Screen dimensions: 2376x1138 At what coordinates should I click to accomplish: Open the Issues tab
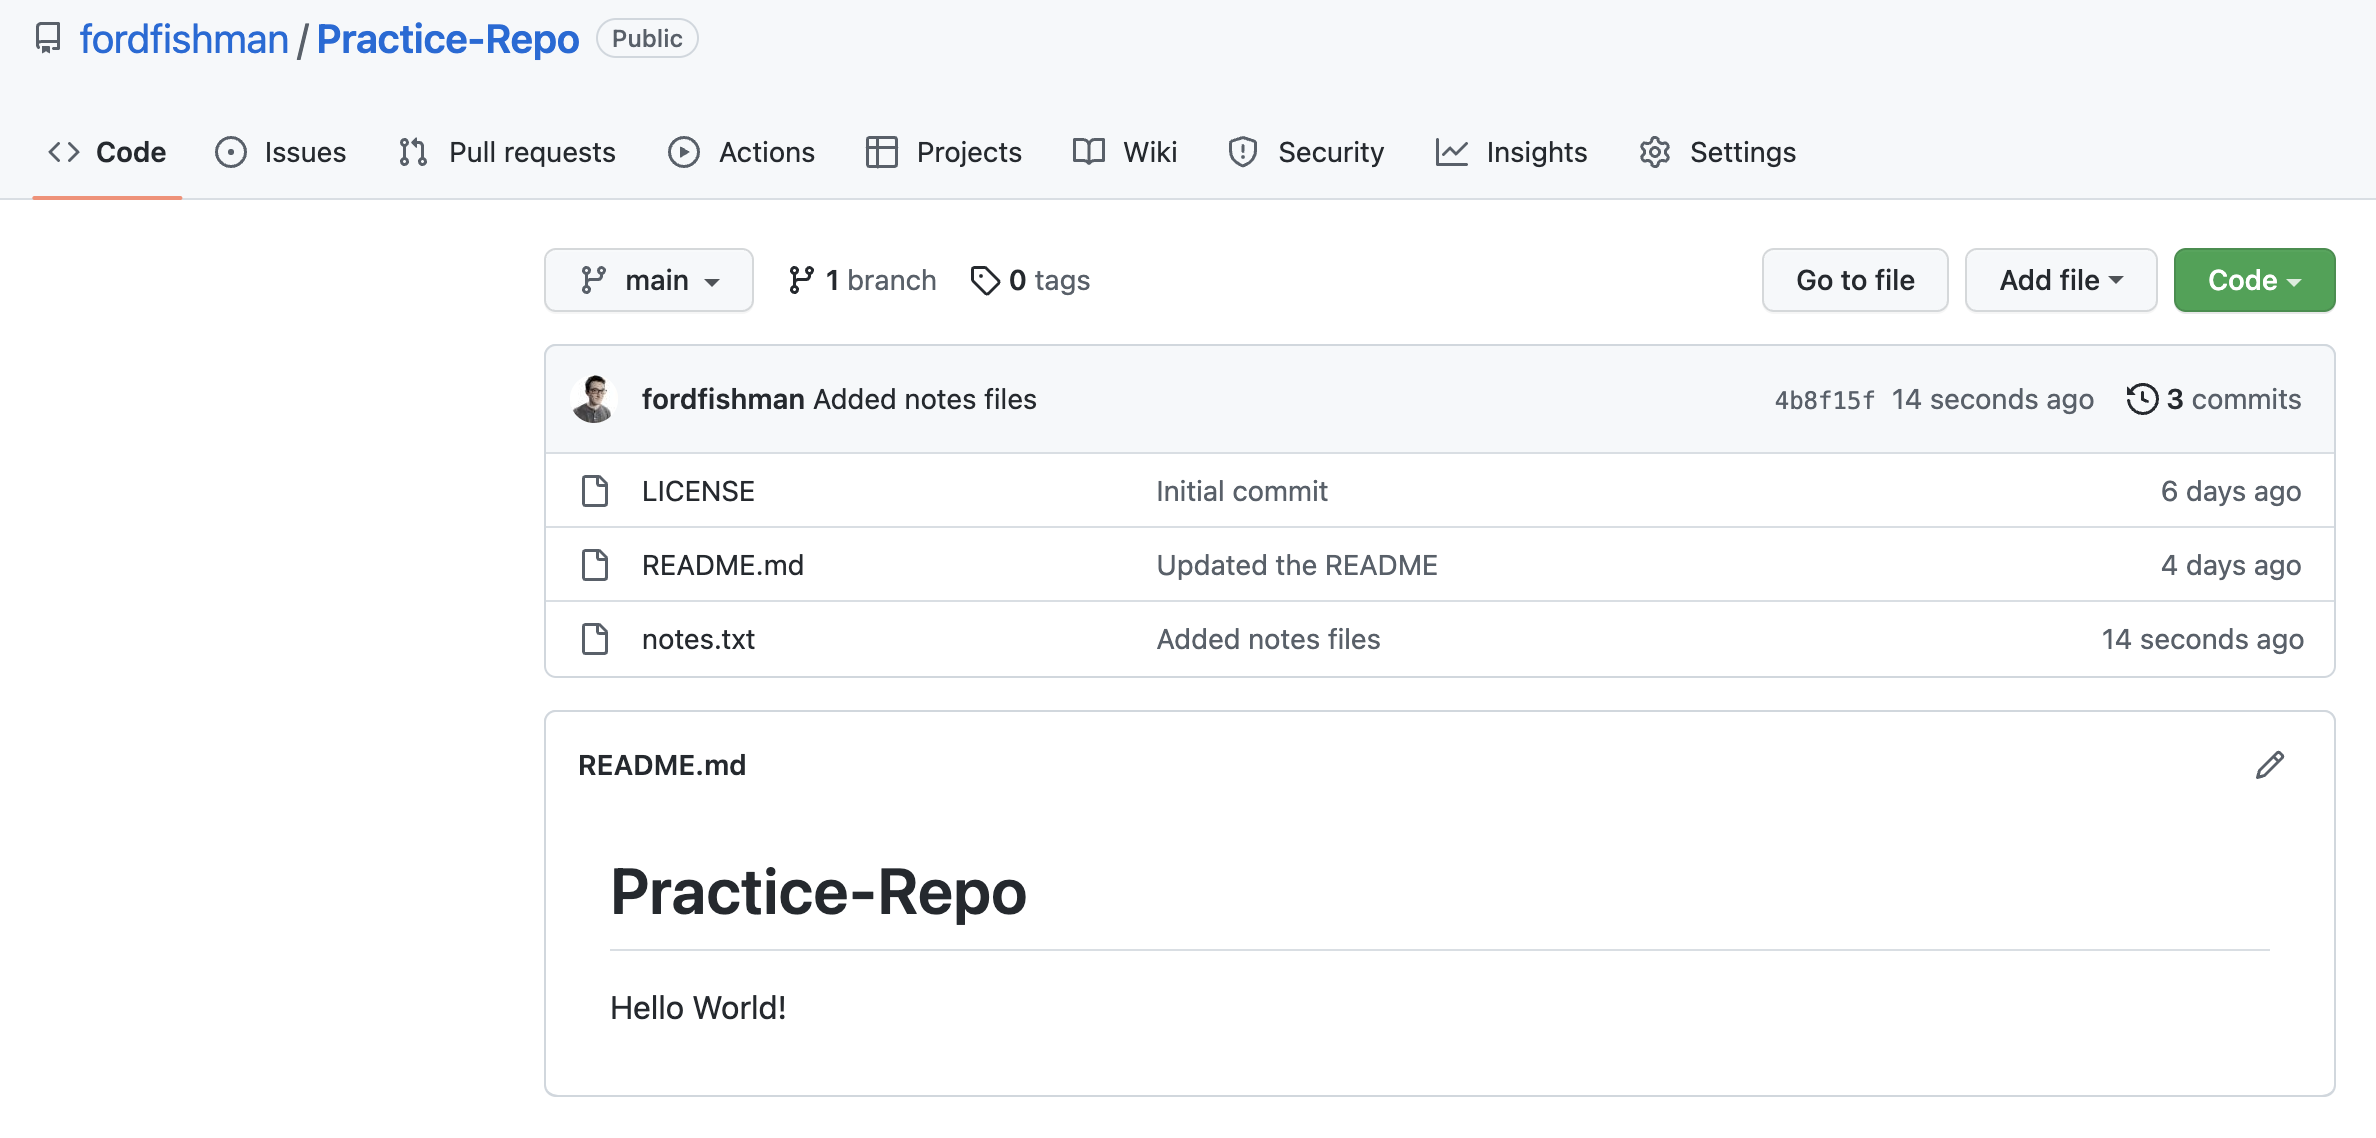(281, 152)
